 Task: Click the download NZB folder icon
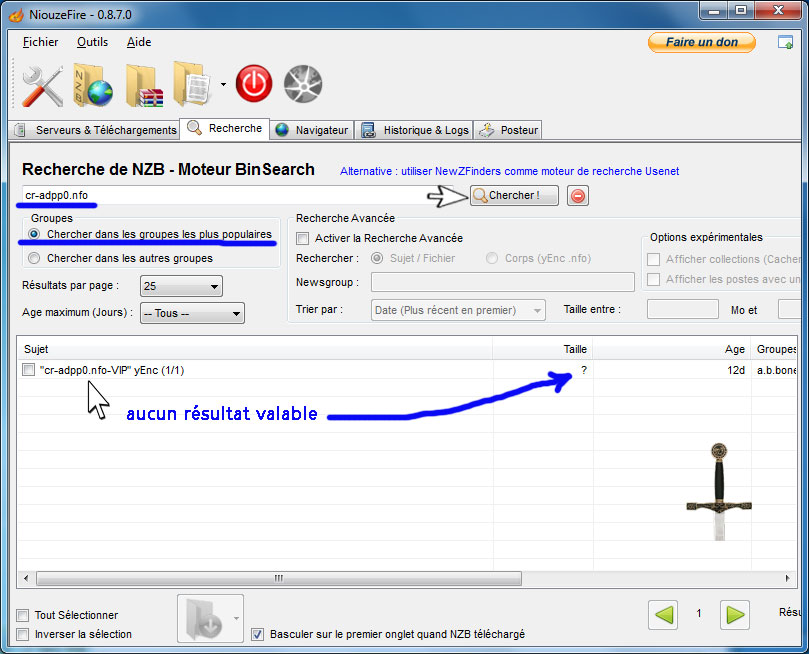point(204,619)
